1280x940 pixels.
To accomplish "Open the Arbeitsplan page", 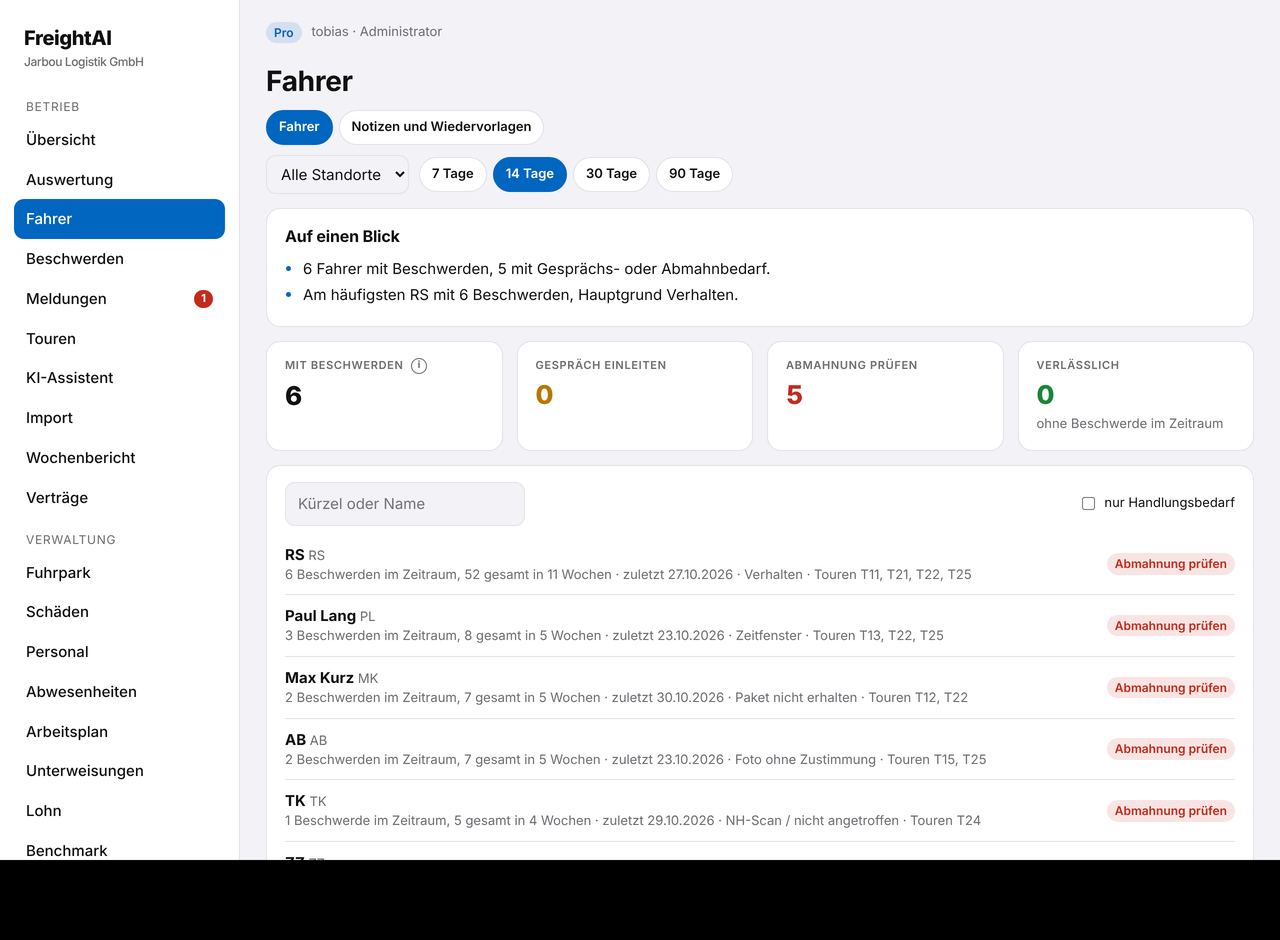I will (119, 732).
